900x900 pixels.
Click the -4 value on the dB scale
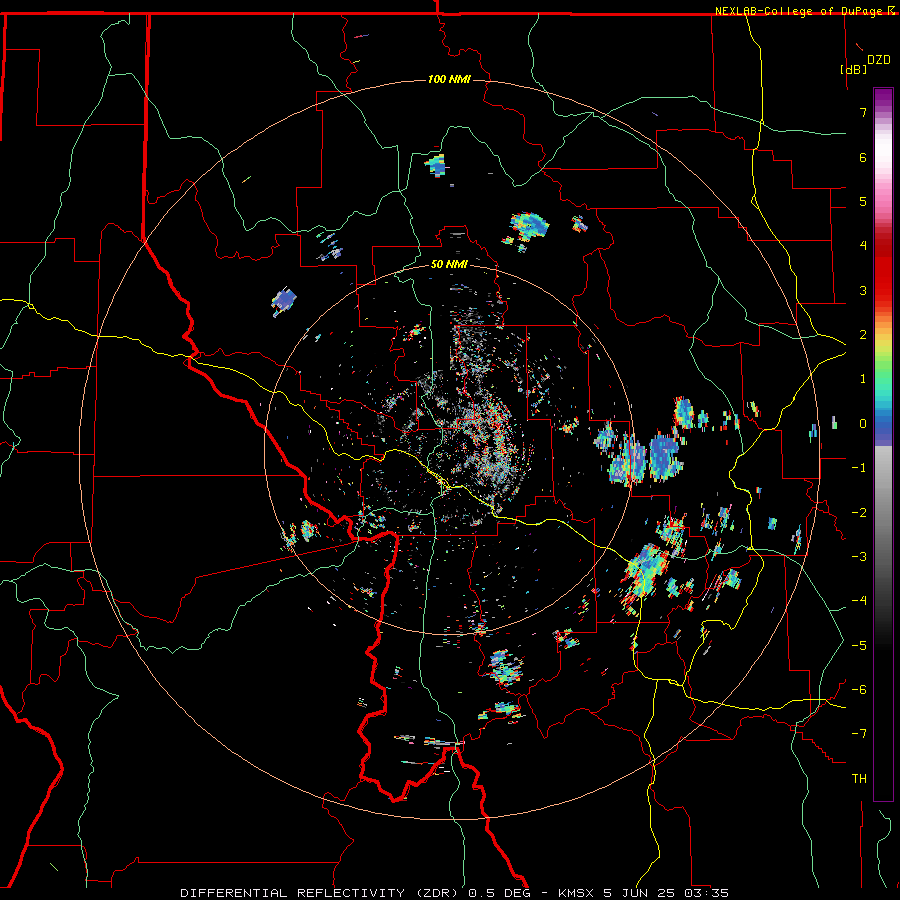pos(859,601)
